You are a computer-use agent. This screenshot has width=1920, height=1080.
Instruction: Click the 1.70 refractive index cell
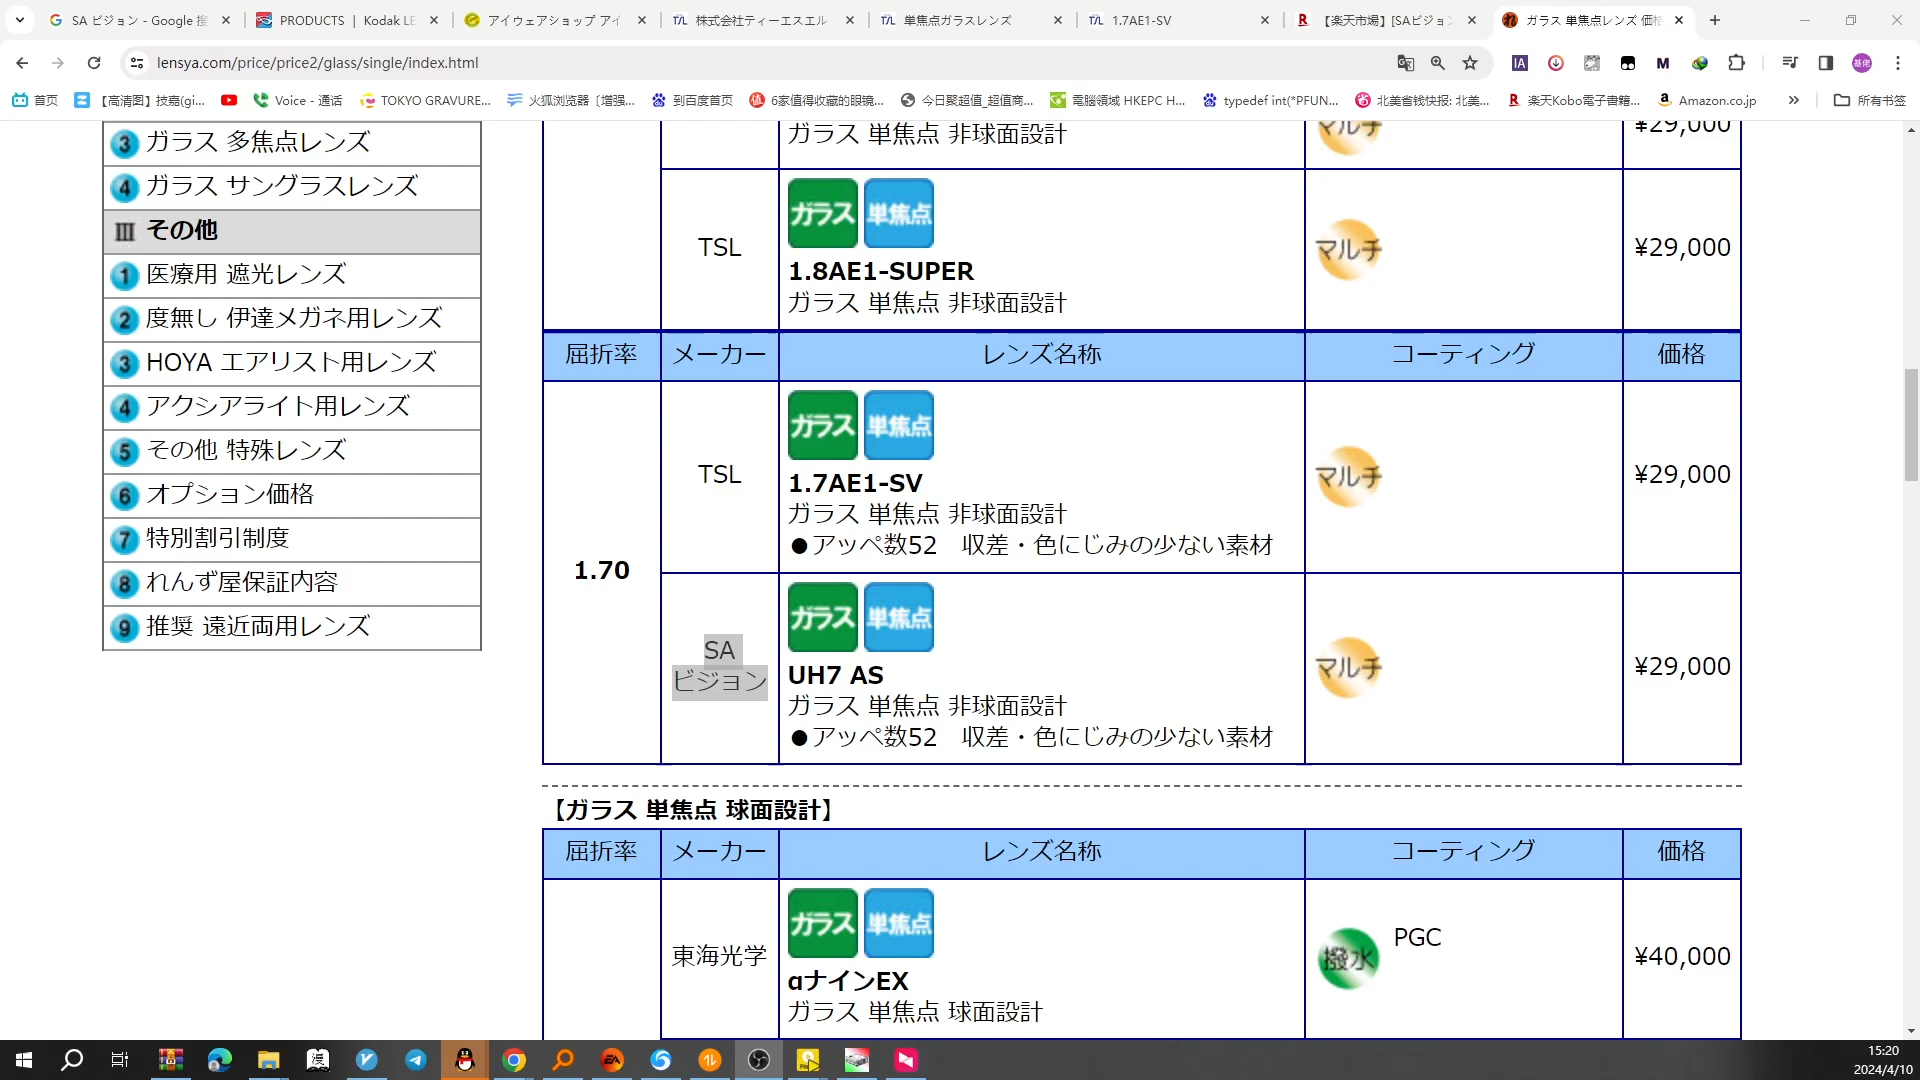coord(602,571)
